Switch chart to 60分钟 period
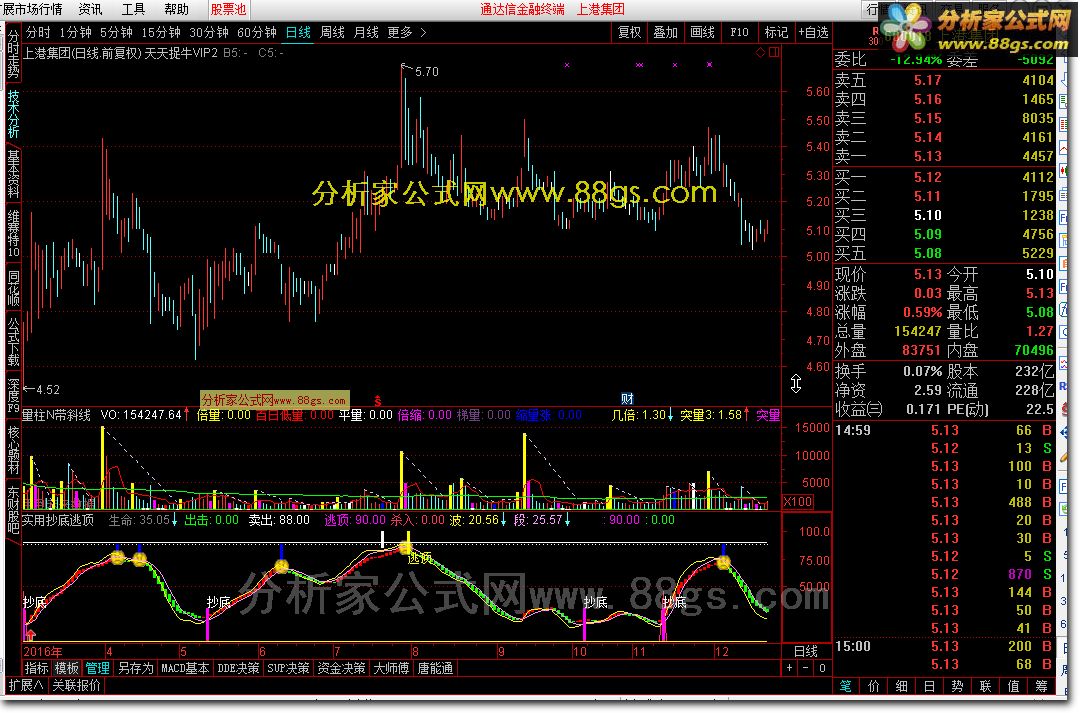The height and width of the screenshot is (713, 1080). [257, 32]
